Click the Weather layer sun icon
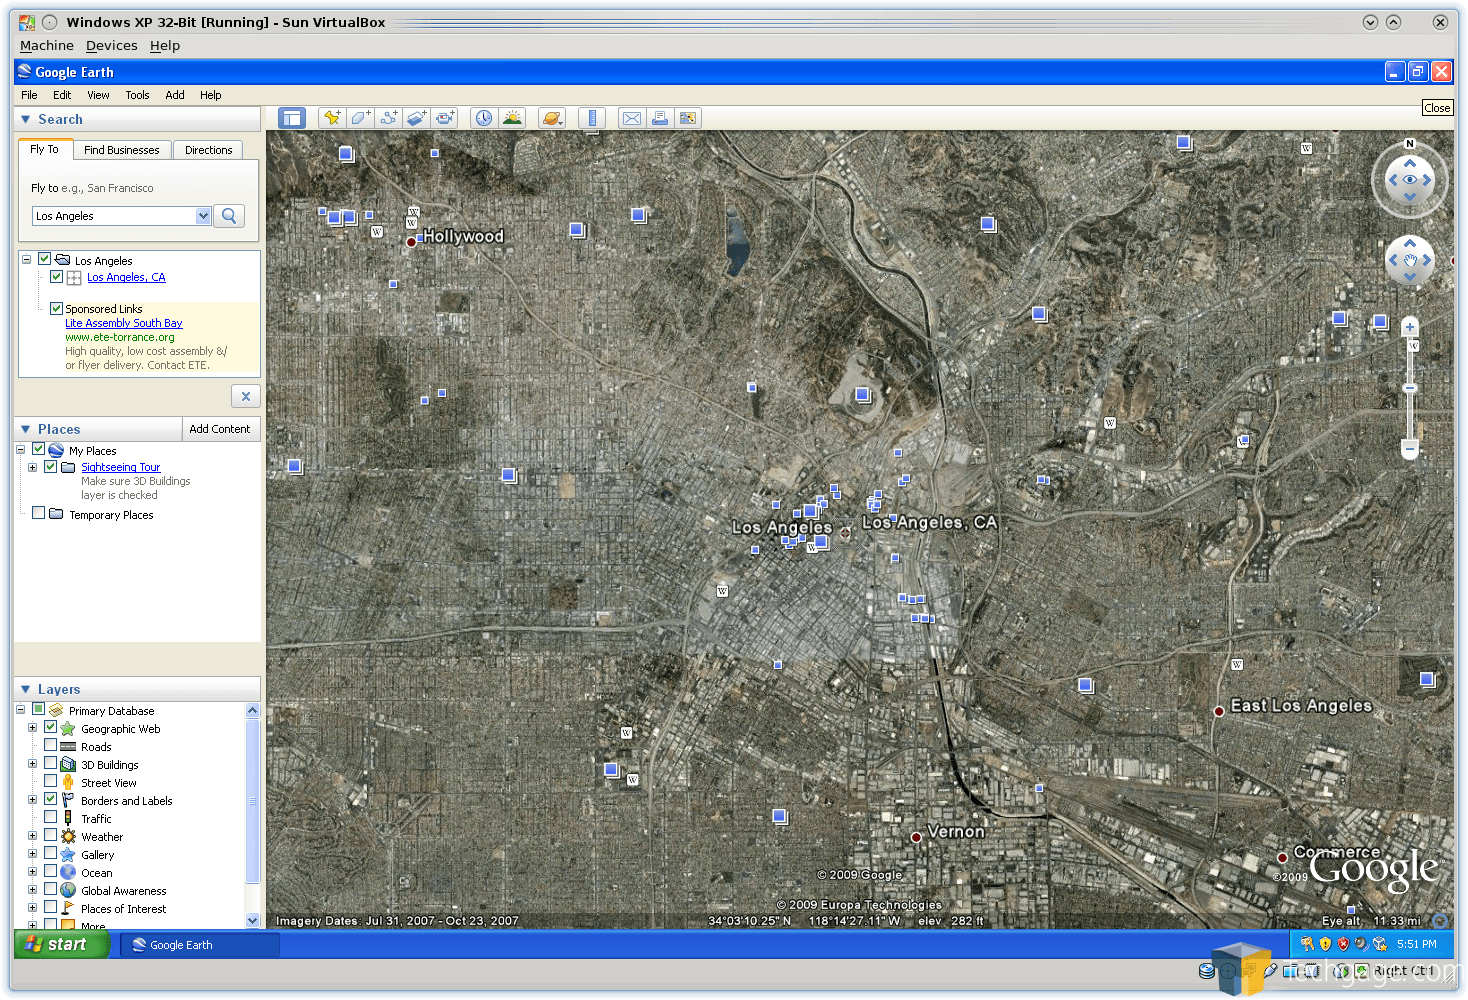 (x=68, y=836)
